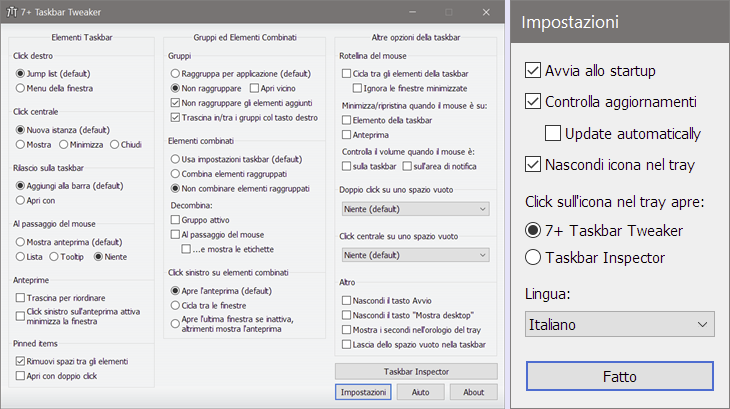Select Non raggruppare radio button
Image resolution: width=730 pixels, height=409 pixels.
[x=175, y=88]
